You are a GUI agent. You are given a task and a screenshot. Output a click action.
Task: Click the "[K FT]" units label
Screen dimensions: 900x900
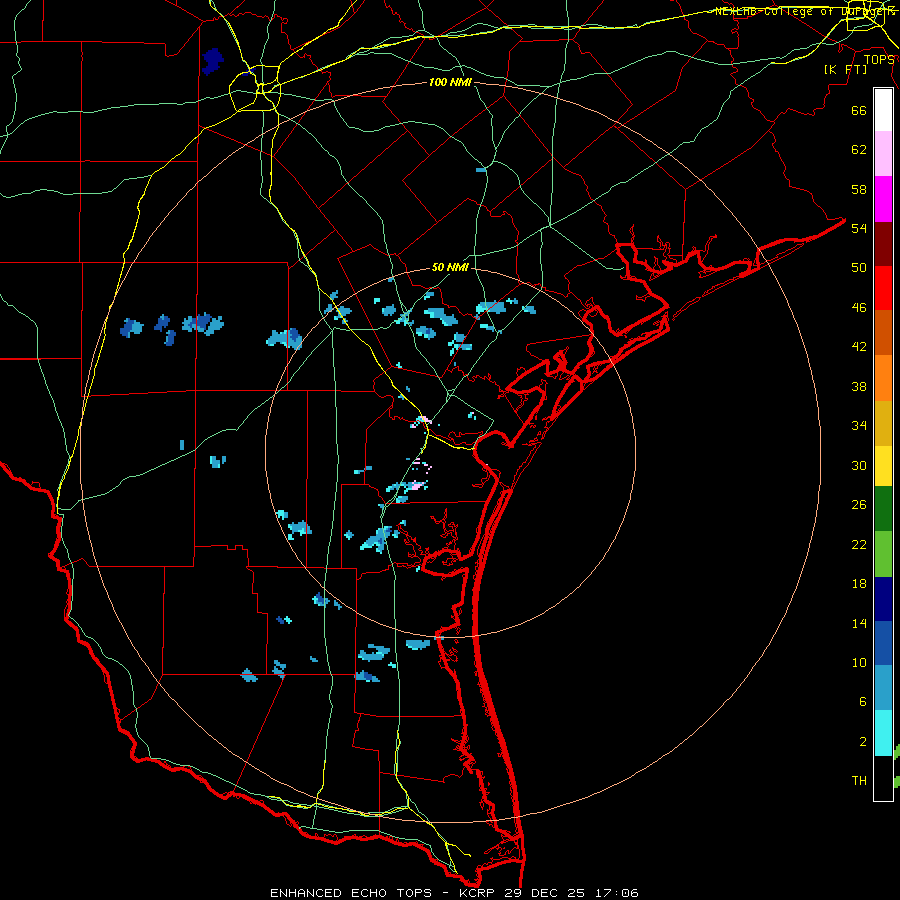tap(845, 69)
